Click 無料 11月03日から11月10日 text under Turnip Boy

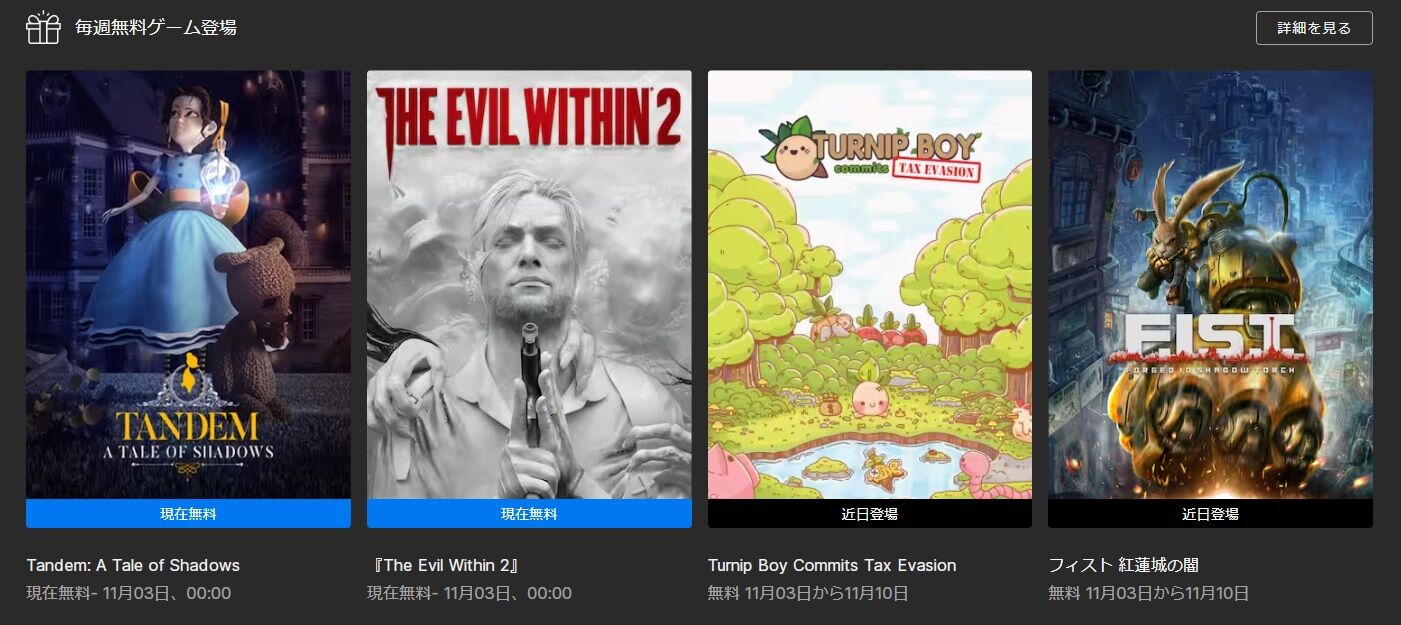[x=808, y=593]
